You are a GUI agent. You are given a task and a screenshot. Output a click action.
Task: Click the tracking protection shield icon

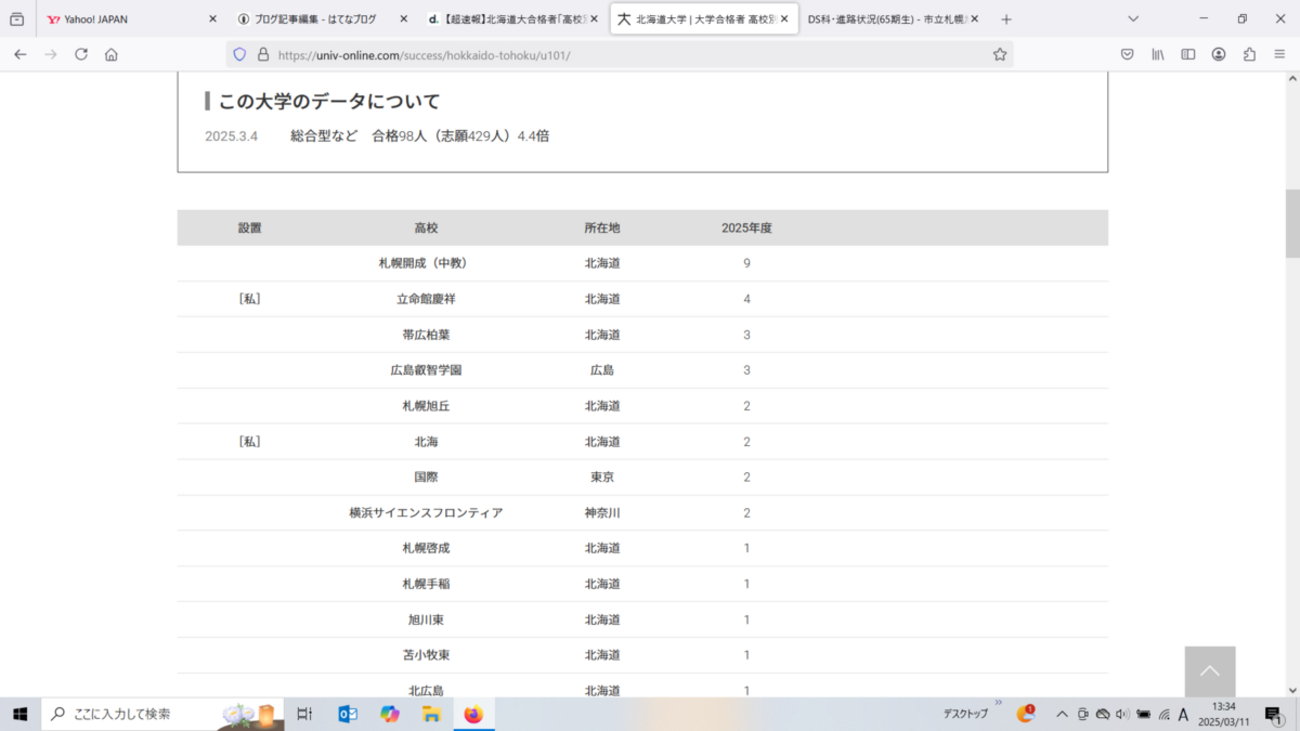(239, 55)
